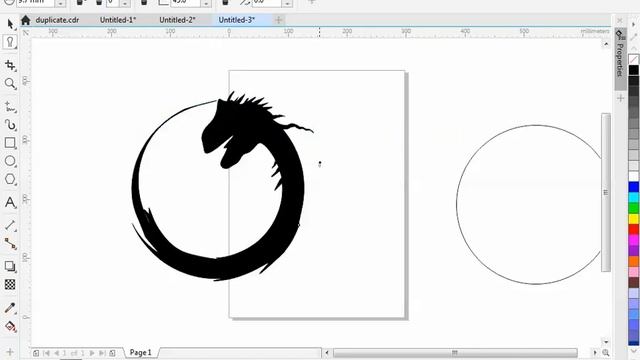The image size is (640, 360).
Task: Go to the previous page
Action: 56,353
